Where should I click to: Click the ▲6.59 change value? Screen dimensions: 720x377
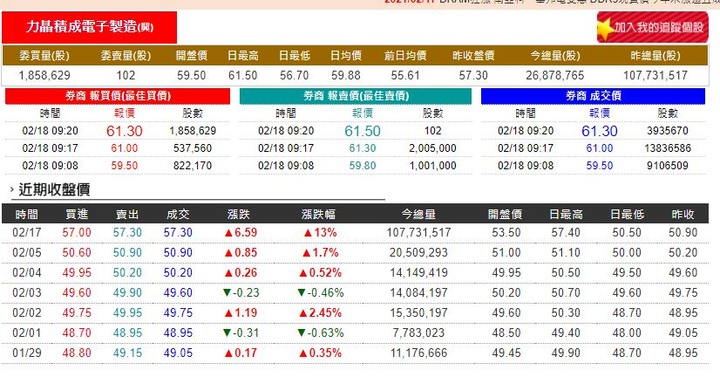pyautogui.click(x=241, y=232)
